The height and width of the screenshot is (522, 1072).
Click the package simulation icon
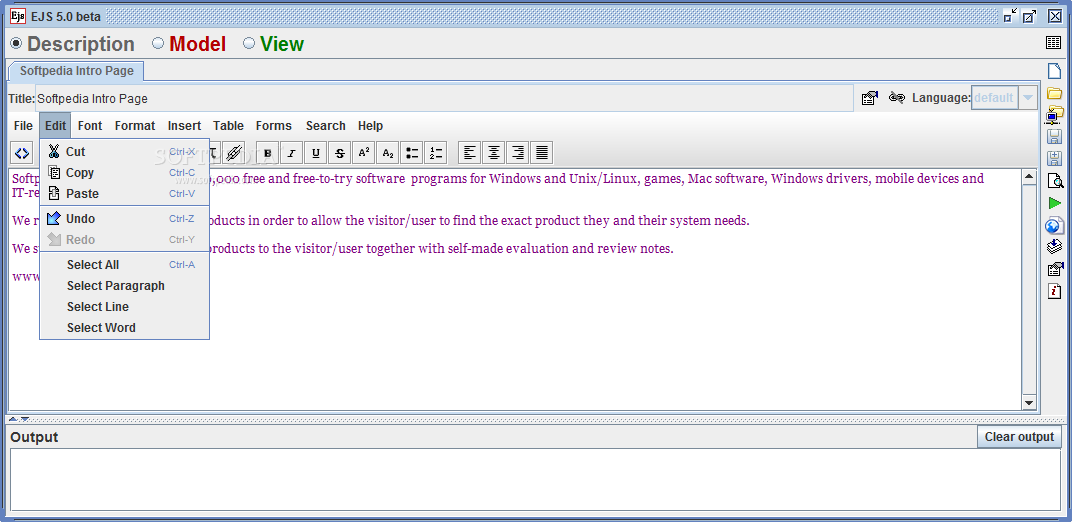[1055, 247]
